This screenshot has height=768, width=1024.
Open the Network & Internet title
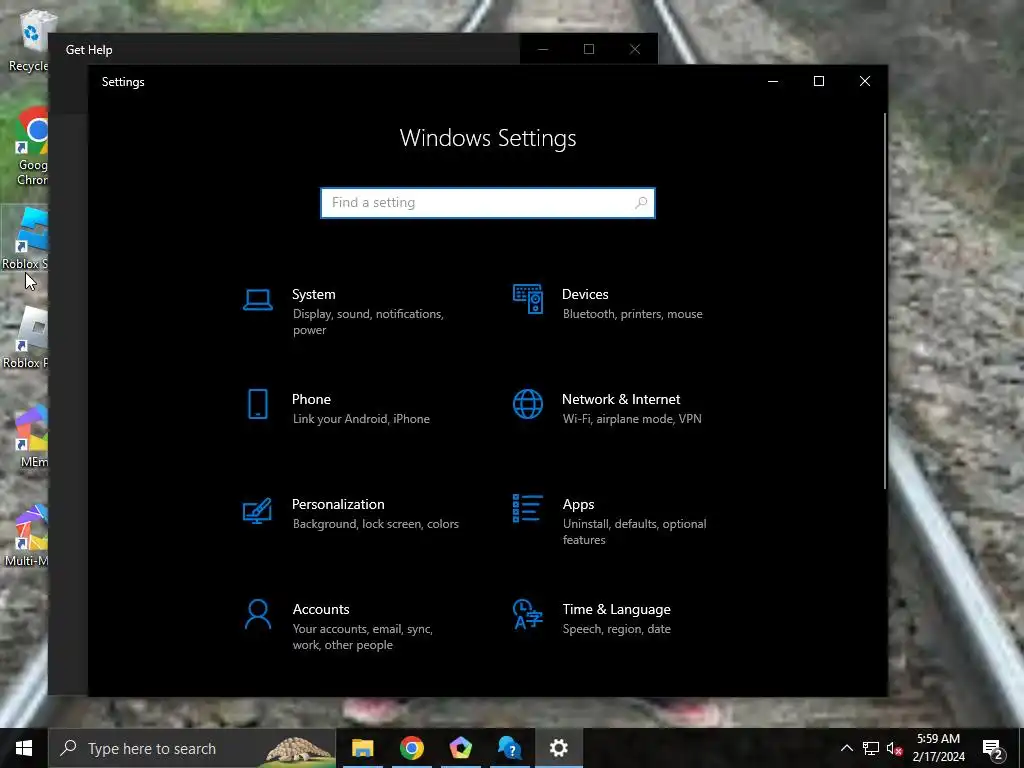click(x=620, y=400)
